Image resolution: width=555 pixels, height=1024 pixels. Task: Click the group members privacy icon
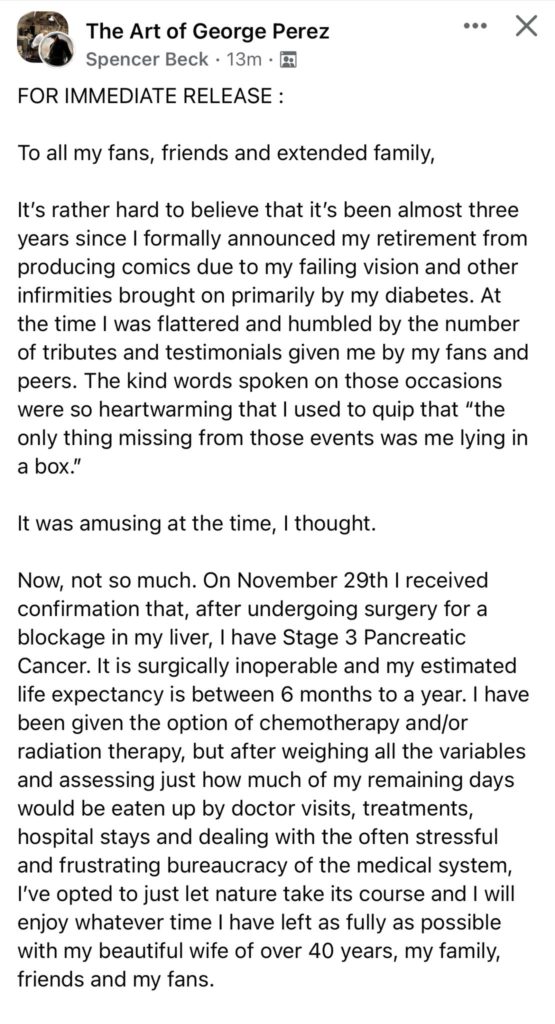click(x=288, y=61)
